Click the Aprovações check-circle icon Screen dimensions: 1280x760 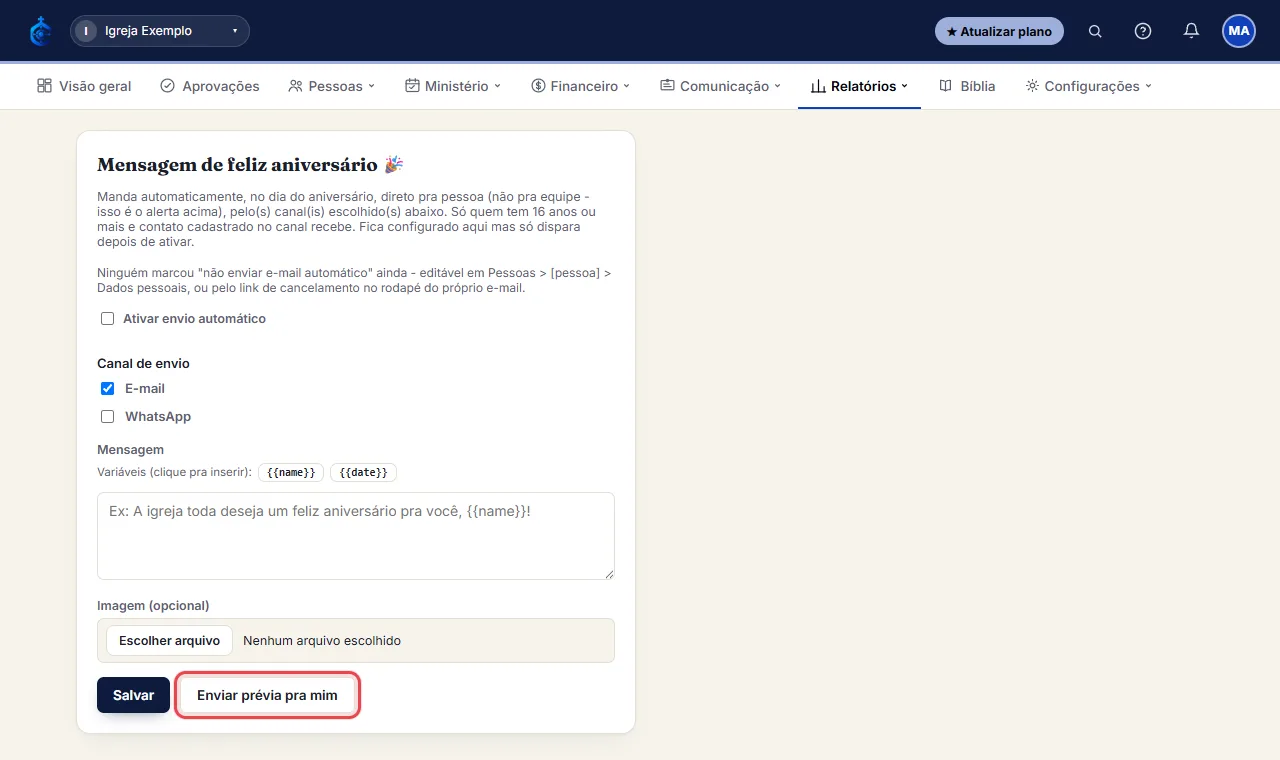(167, 86)
